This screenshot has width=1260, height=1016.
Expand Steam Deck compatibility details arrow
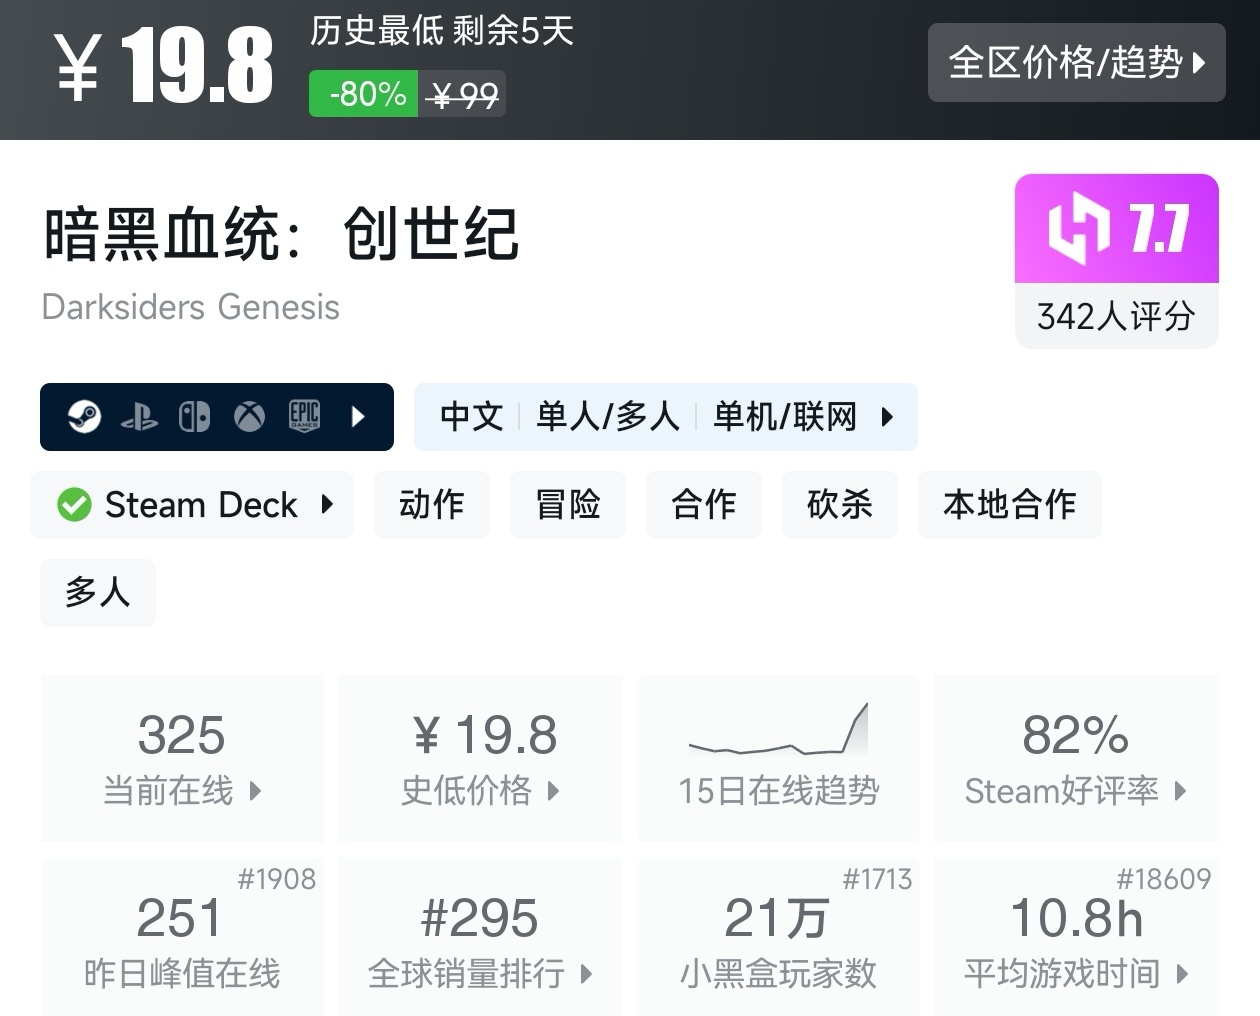click(327, 505)
